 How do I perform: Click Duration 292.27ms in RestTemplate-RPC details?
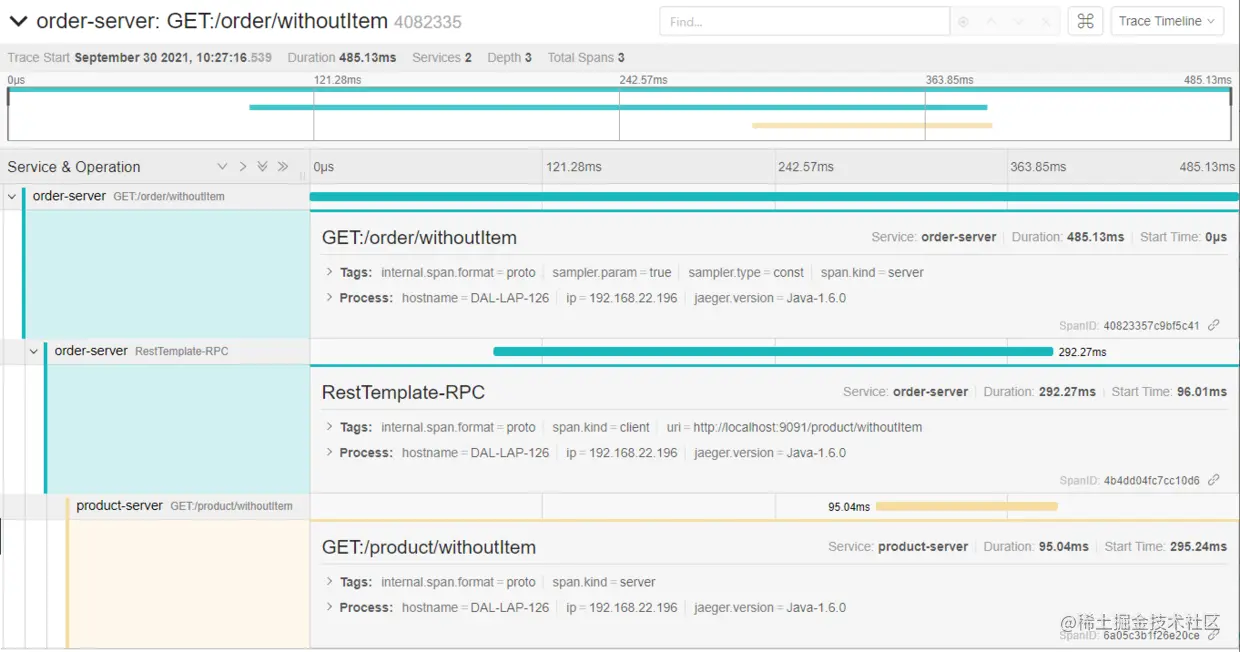pyautogui.click(x=1039, y=392)
